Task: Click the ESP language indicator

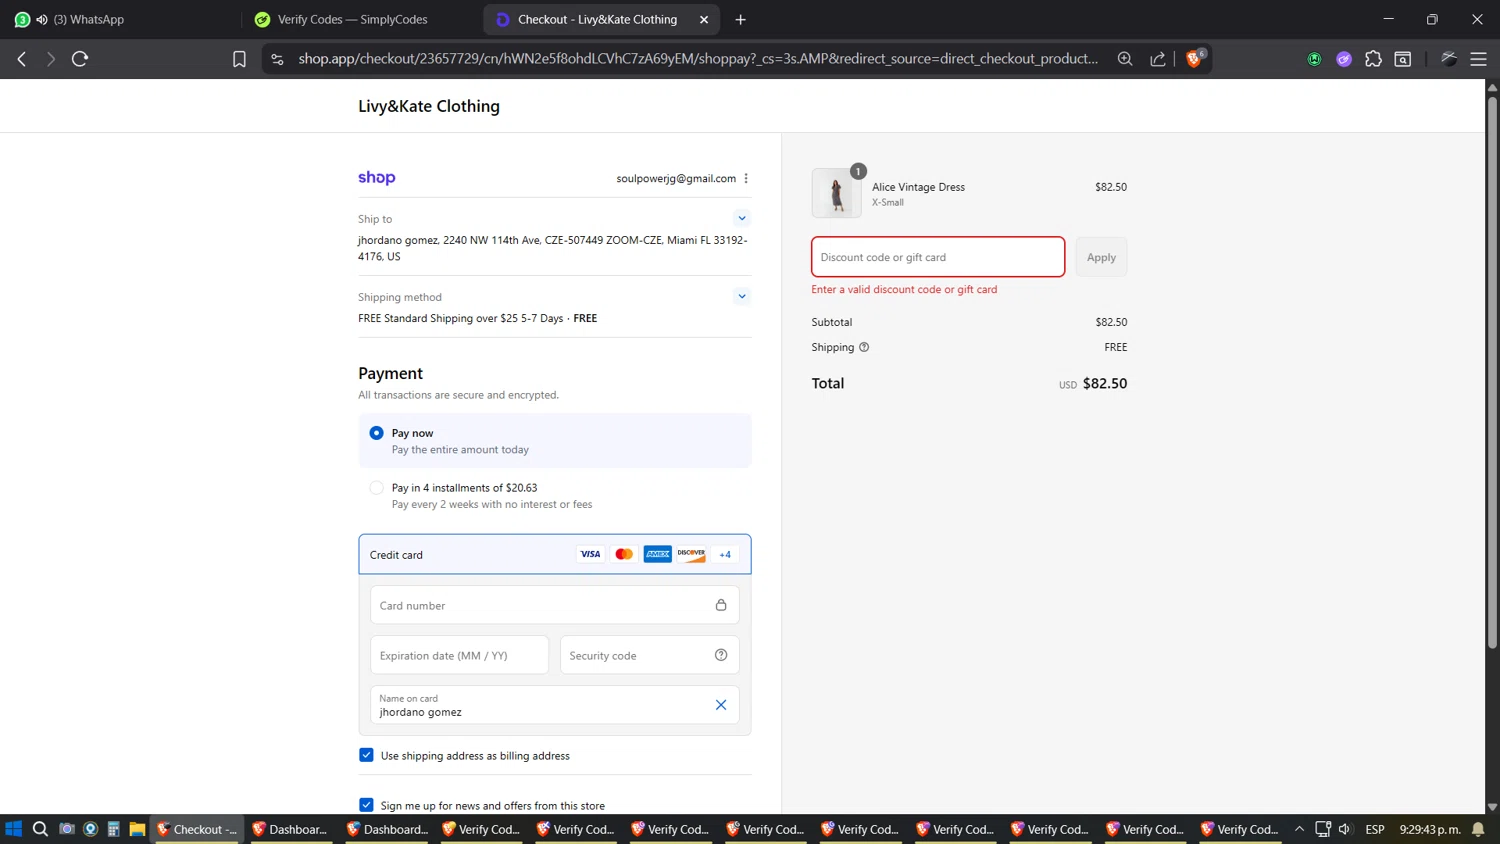Action: (x=1375, y=829)
